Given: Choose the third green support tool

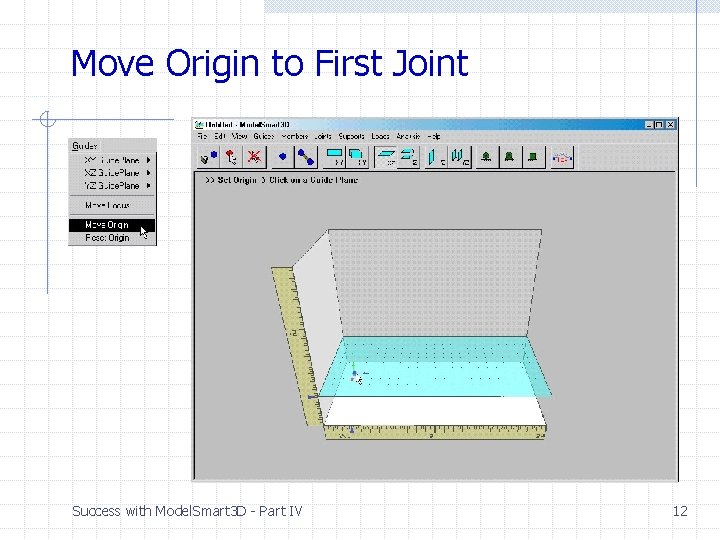Looking at the screenshot, I should pyautogui.click(x=533, y=157).
